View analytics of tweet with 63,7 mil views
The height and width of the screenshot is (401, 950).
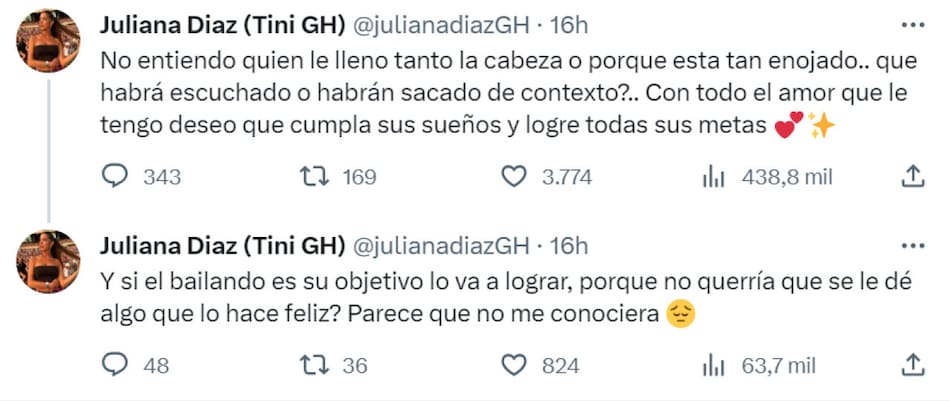coord(713,365)
